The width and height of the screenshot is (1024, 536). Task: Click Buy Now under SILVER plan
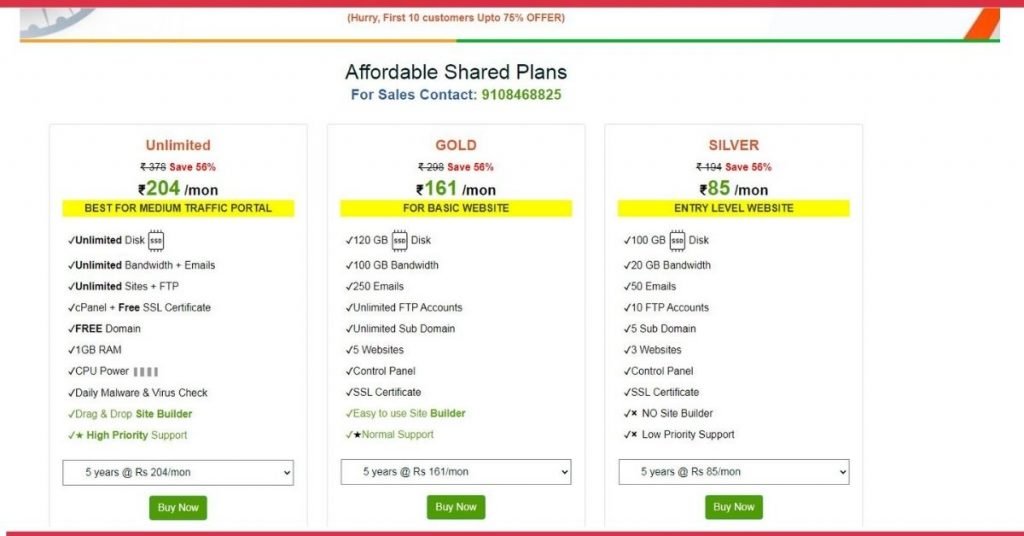pos(734,507)
